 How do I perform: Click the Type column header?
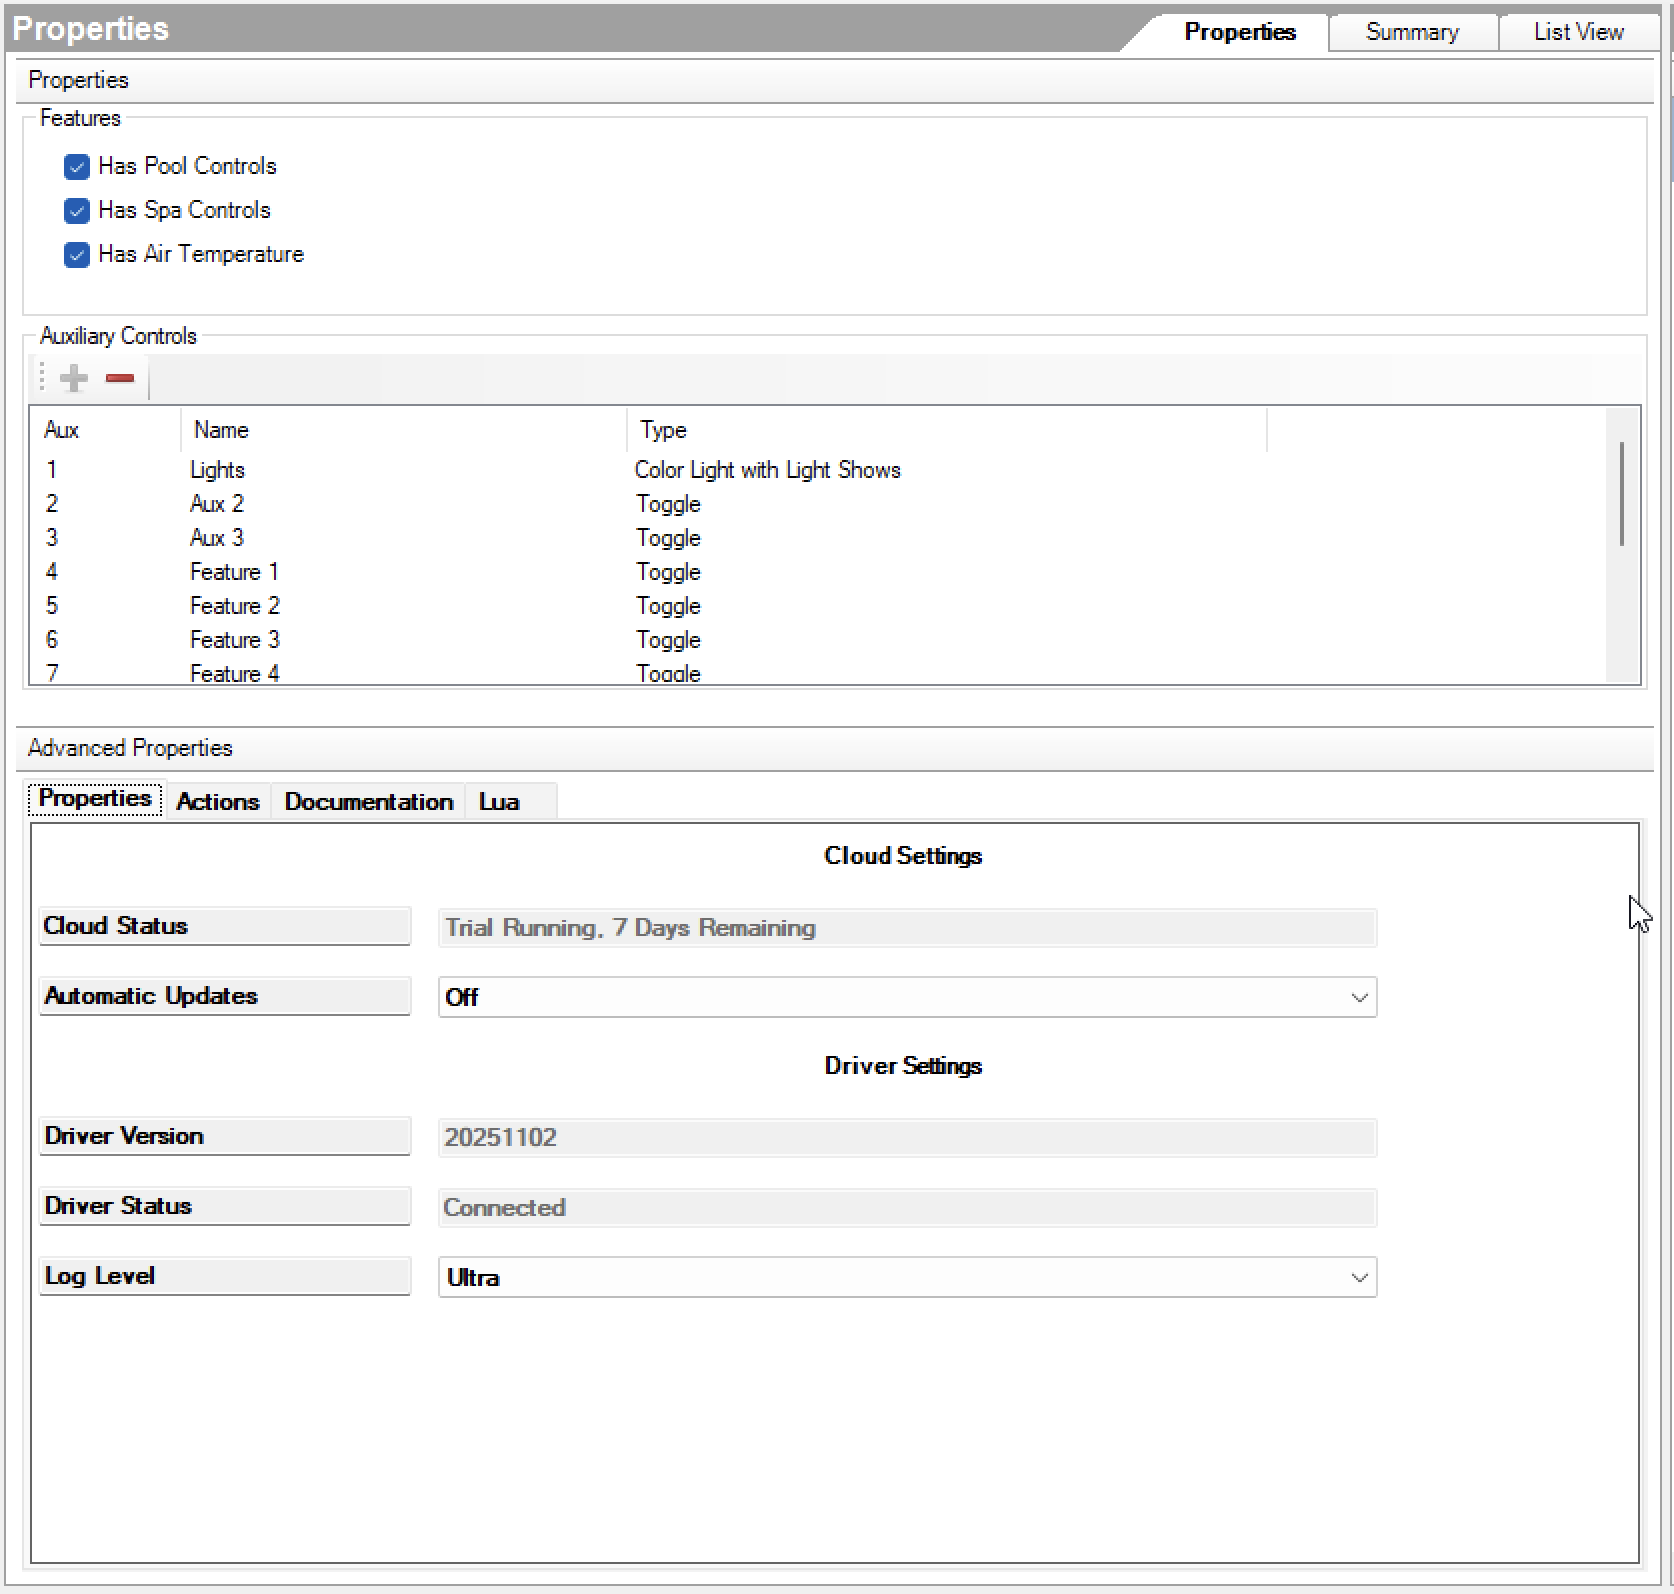(x=663, y=430)
